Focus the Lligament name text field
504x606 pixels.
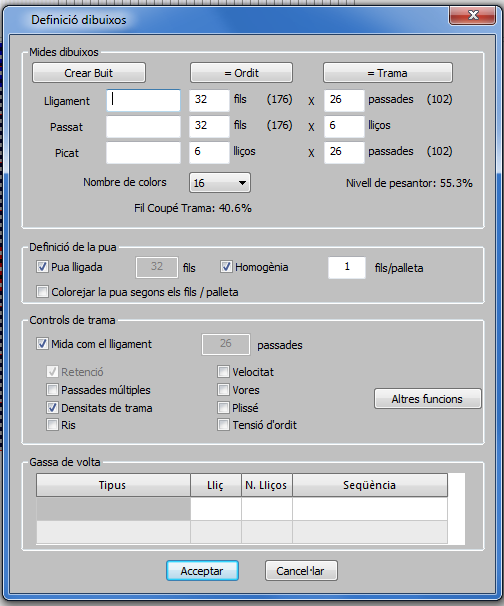click(x=143, y=100)
